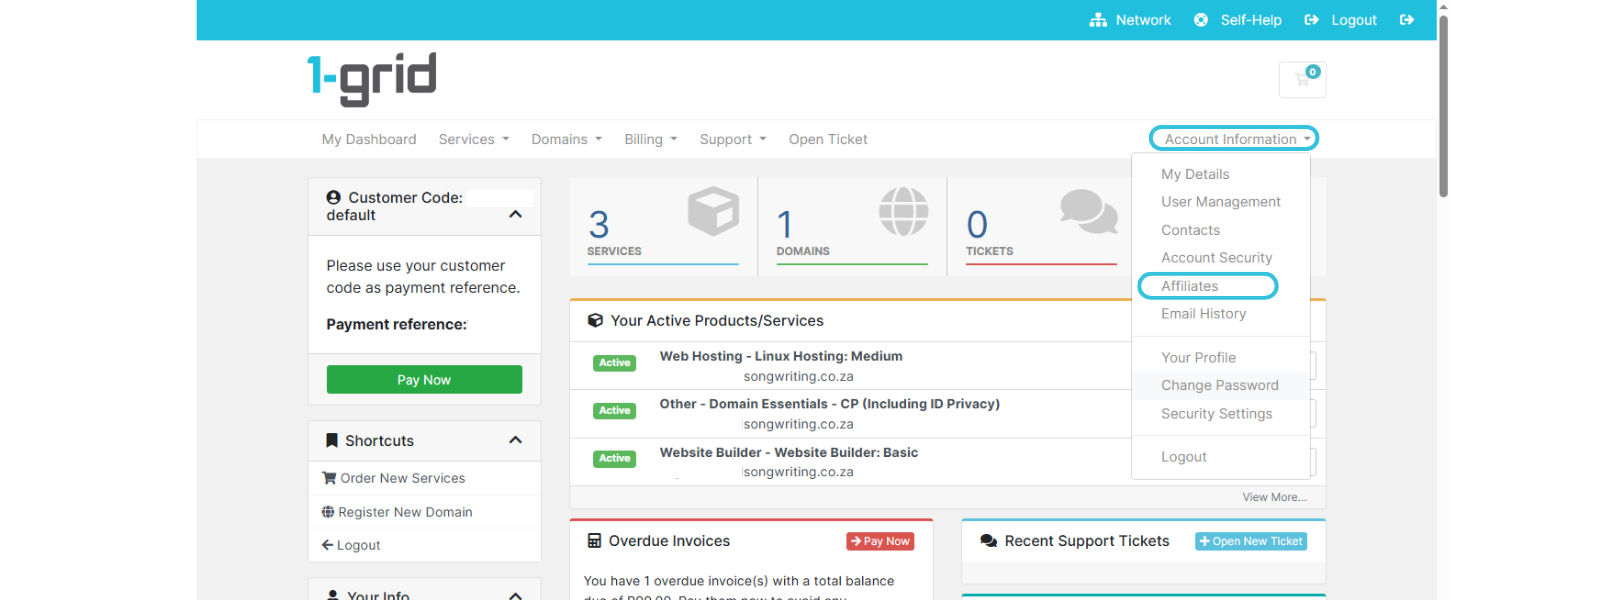Open Website Builder: Basic service row

click(789, 452)
